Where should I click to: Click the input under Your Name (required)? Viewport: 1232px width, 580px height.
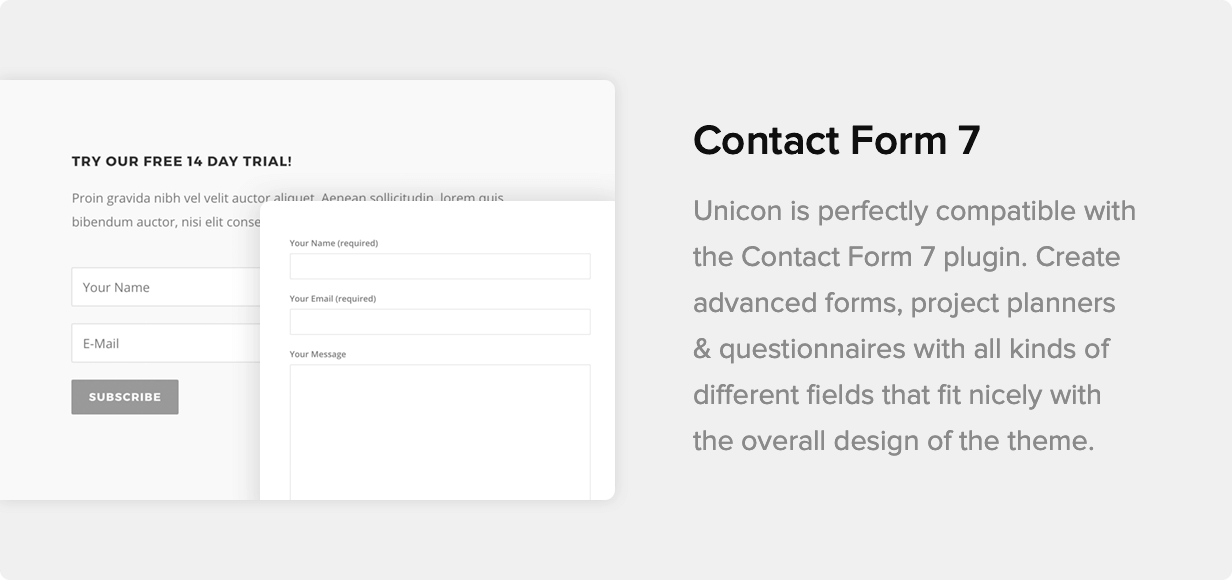pyautogui.click(x=440, y=266)
